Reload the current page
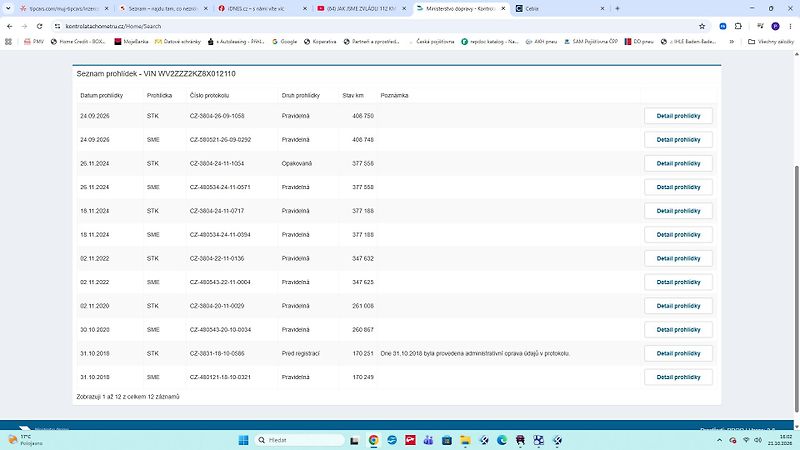 [x=39, y=26]
